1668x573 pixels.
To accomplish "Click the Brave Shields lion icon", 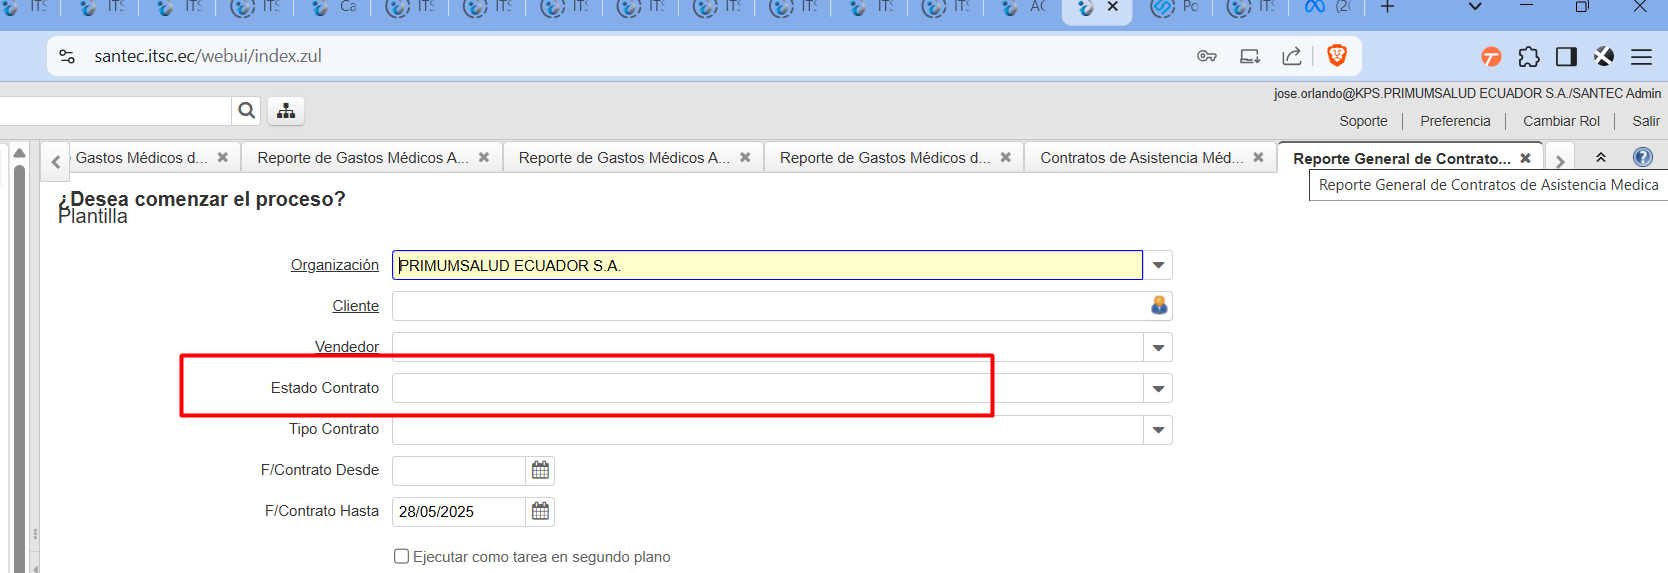I will pos(1336,56).
